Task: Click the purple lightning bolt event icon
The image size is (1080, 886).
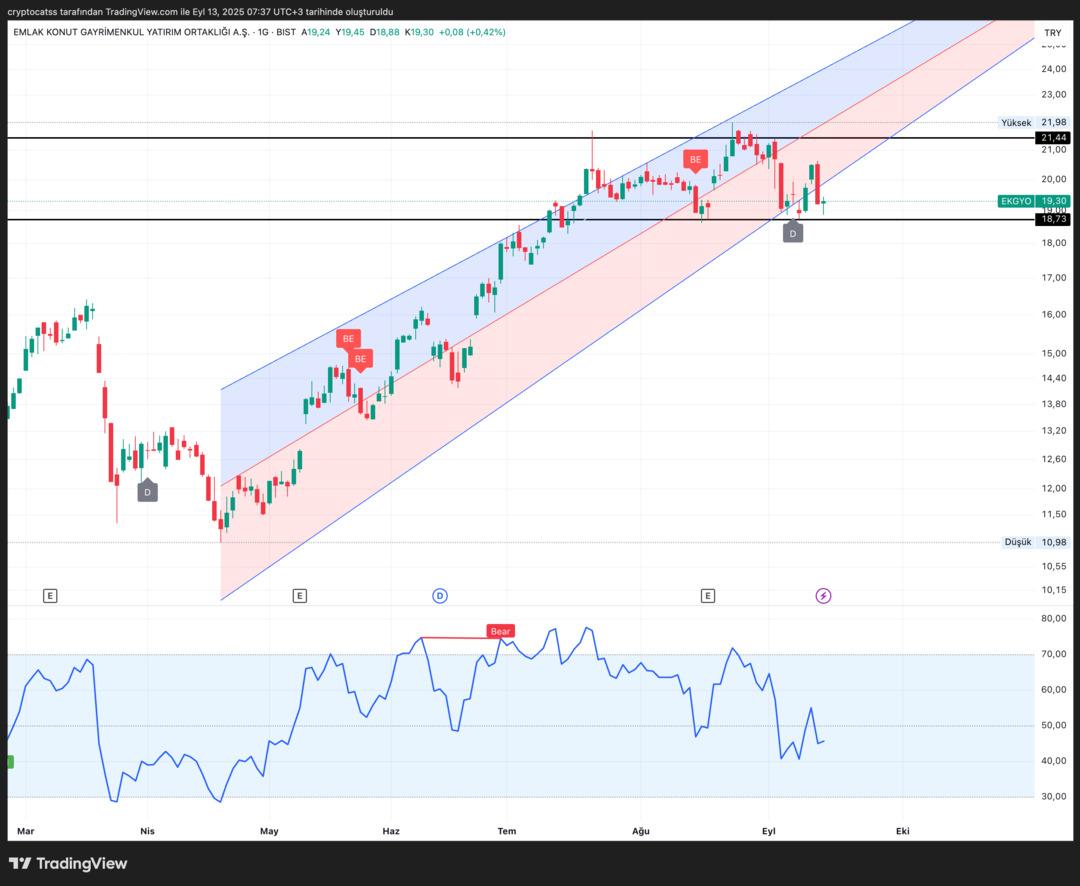Action: click(x=823, y=595)
